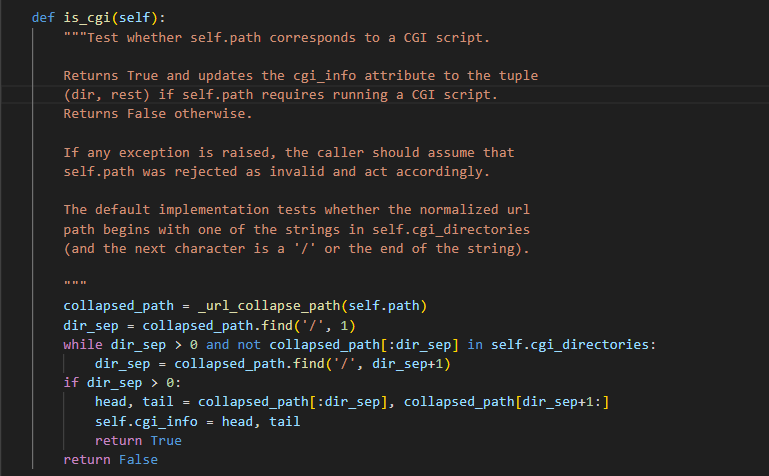Click the is_cgi function name
Viewport: 769px width, 476px height.
87,18
